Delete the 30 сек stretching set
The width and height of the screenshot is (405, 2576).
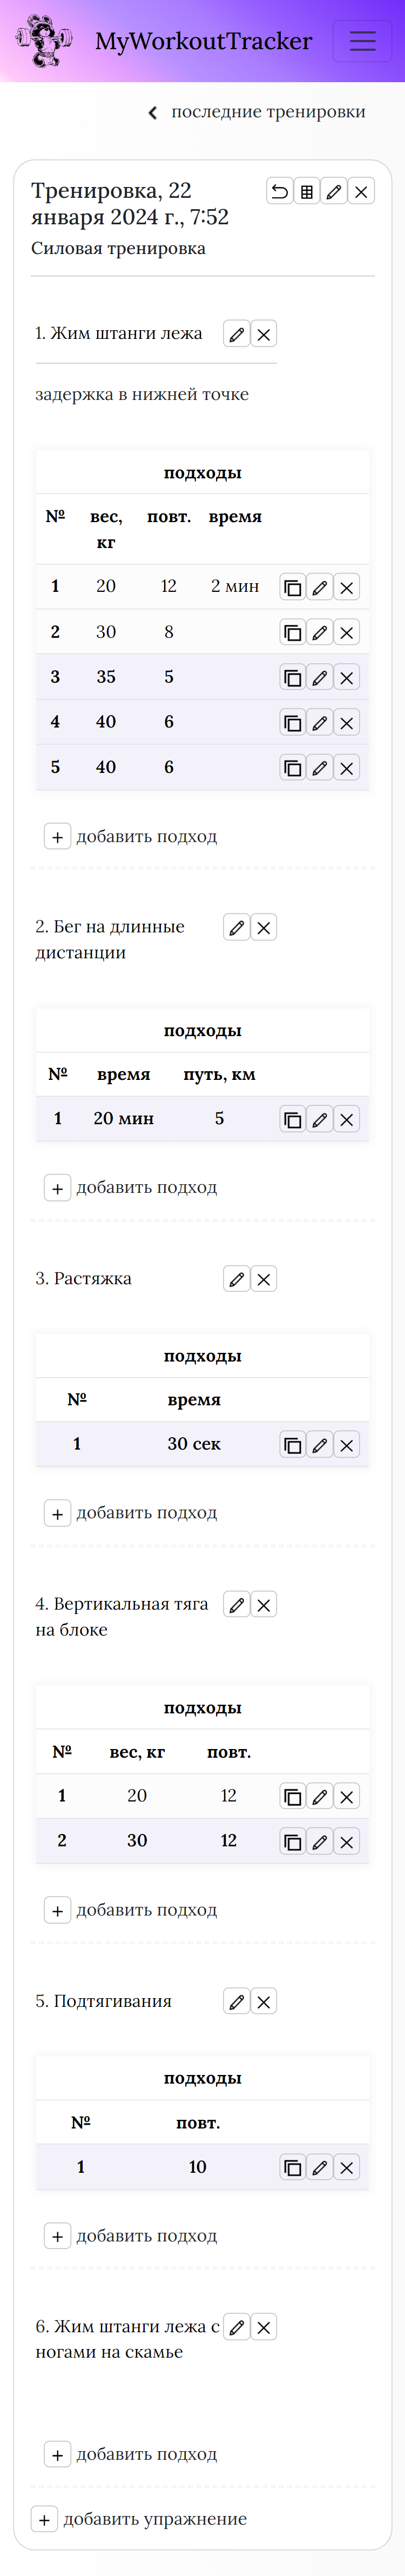tap(347, 1445)
